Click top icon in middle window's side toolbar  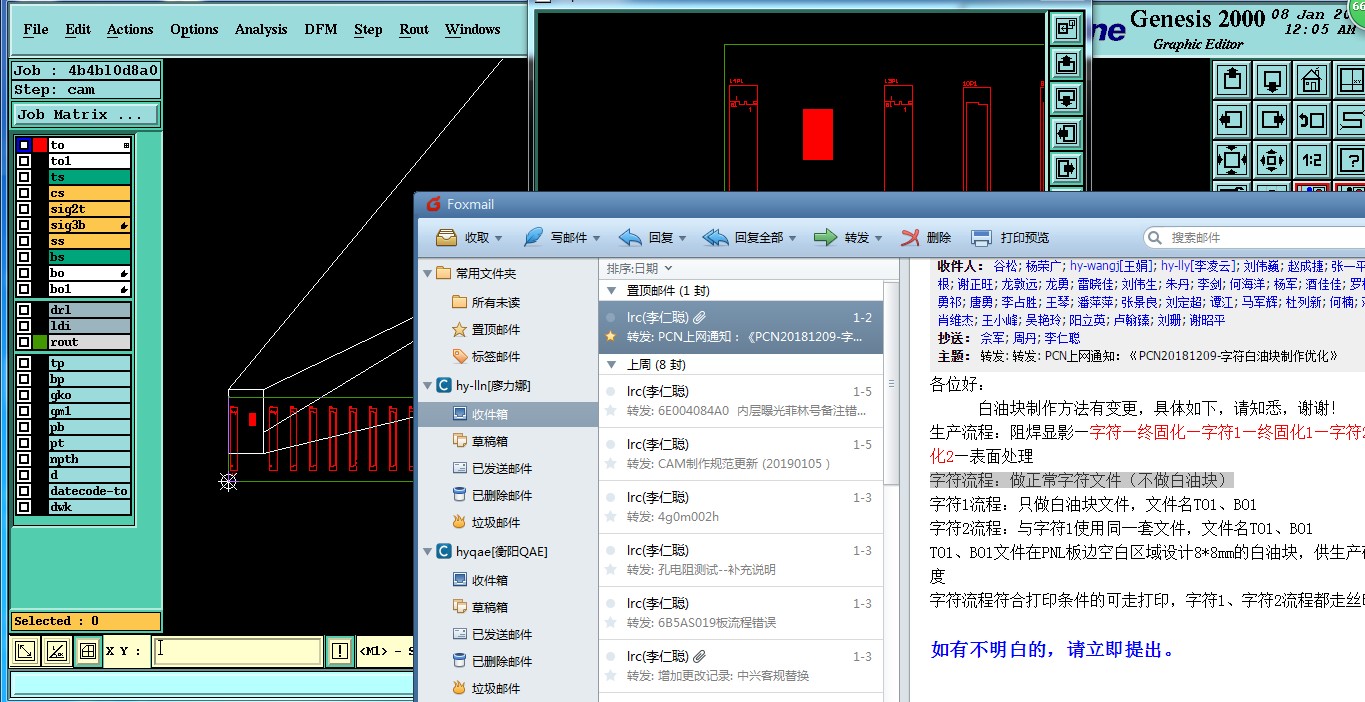1067,29
